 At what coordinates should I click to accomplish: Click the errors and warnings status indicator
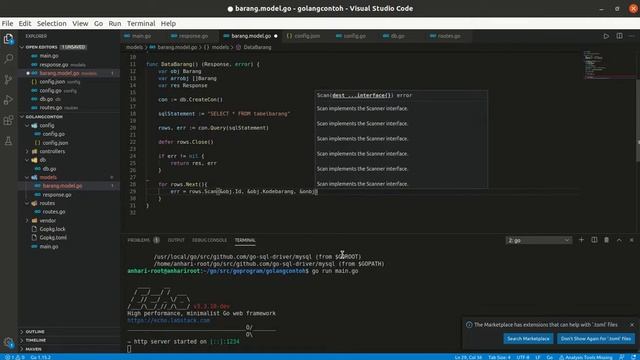(14, 357)
